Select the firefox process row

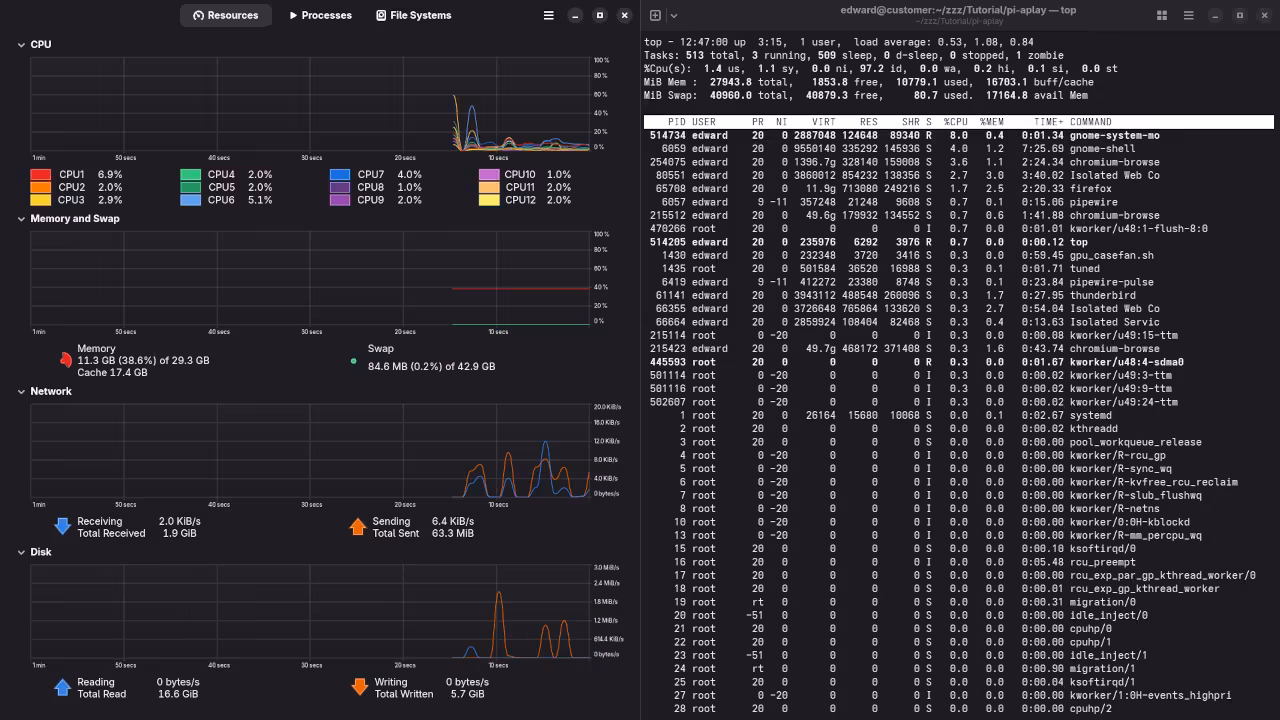959,189
